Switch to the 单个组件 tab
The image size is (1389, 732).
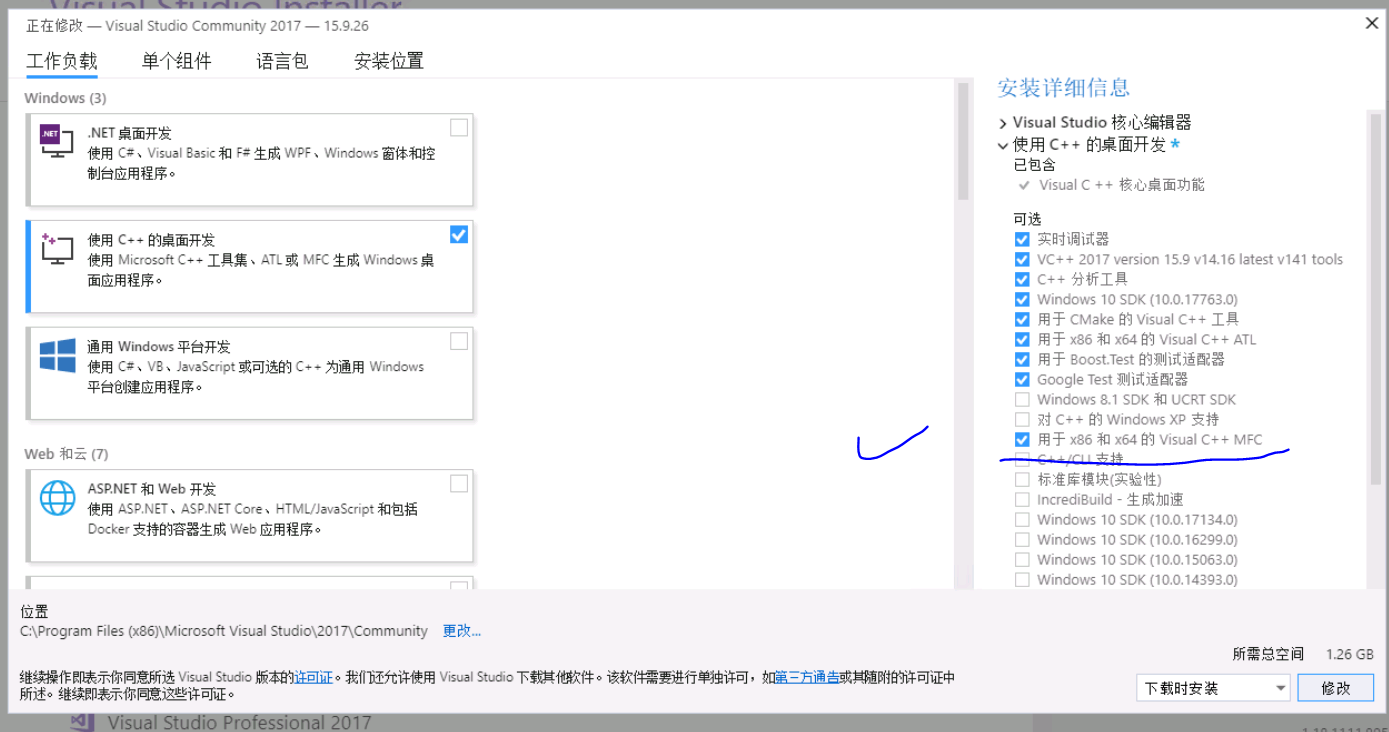tap(177, 61)
